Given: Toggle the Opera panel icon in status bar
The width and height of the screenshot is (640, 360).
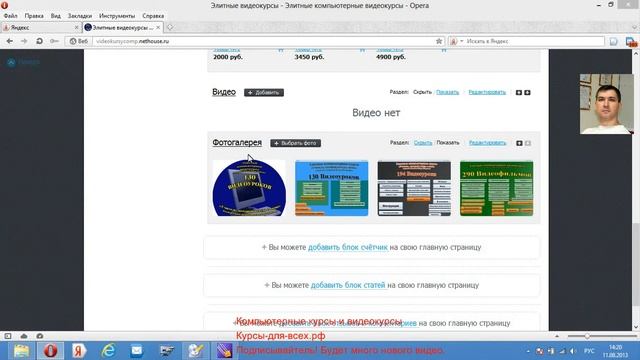Looking at the screenshot, I should click(8, 336).
